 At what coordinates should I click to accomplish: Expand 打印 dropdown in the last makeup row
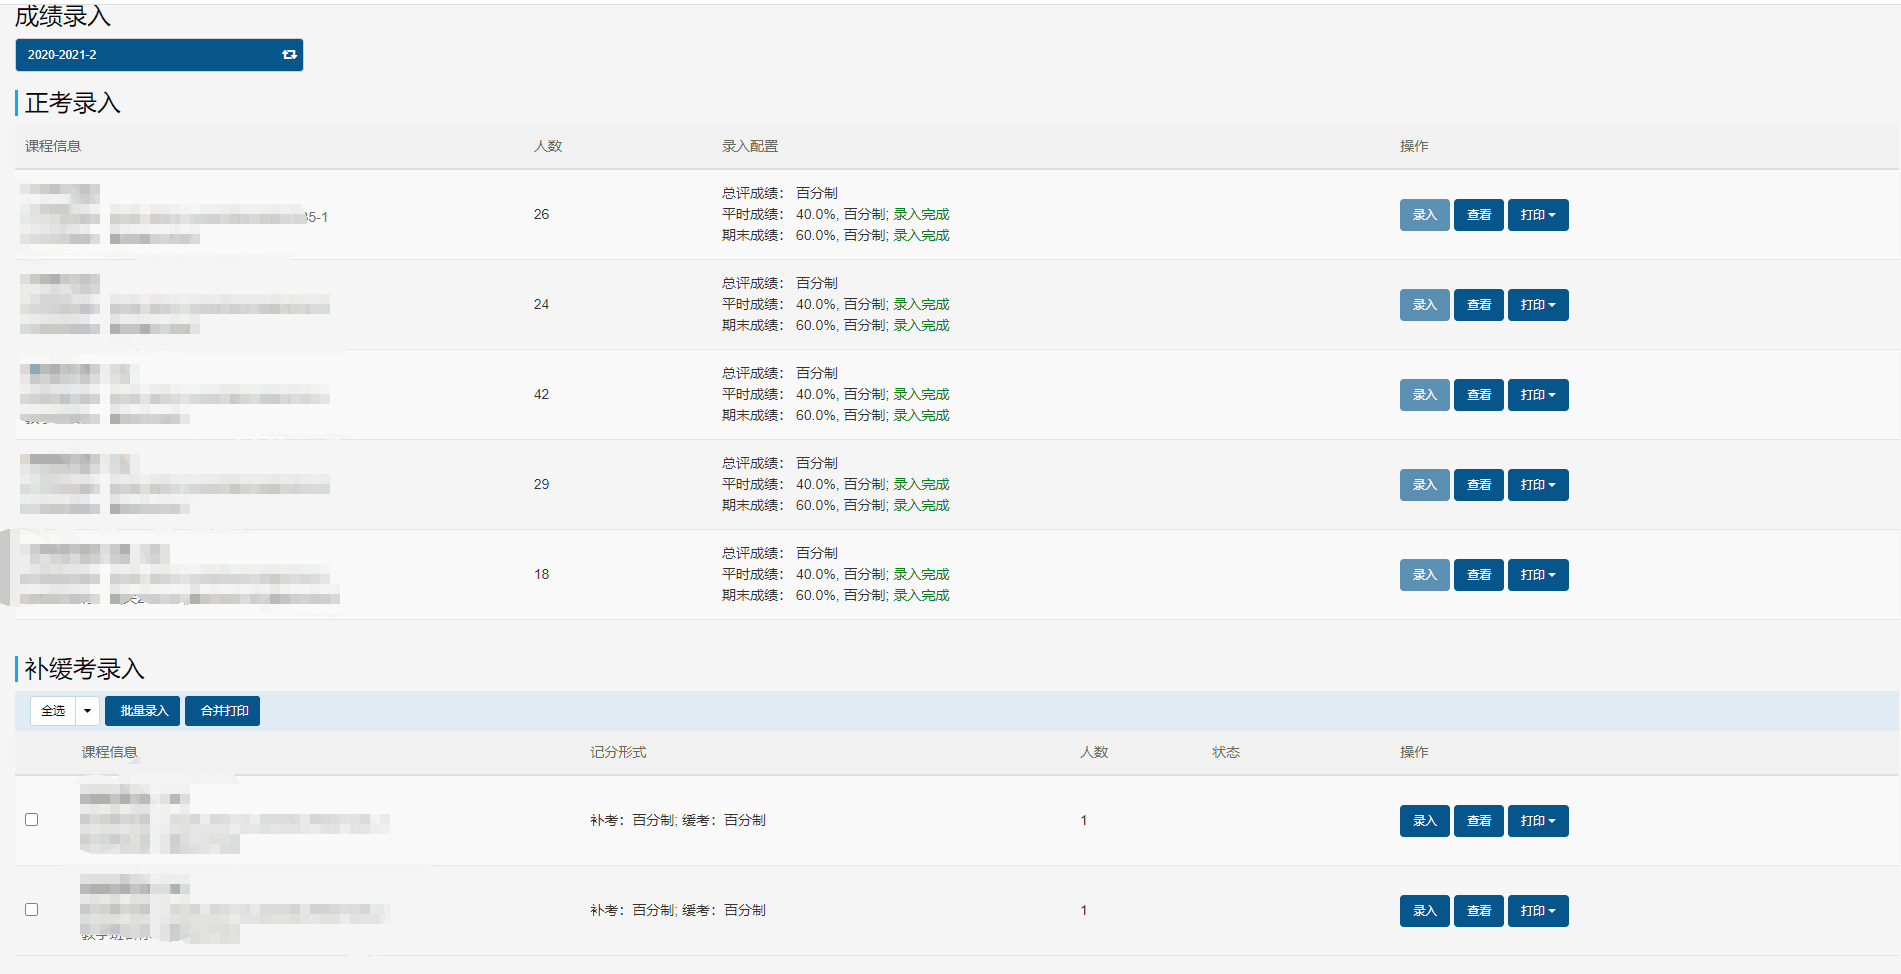pos(1537,911)
